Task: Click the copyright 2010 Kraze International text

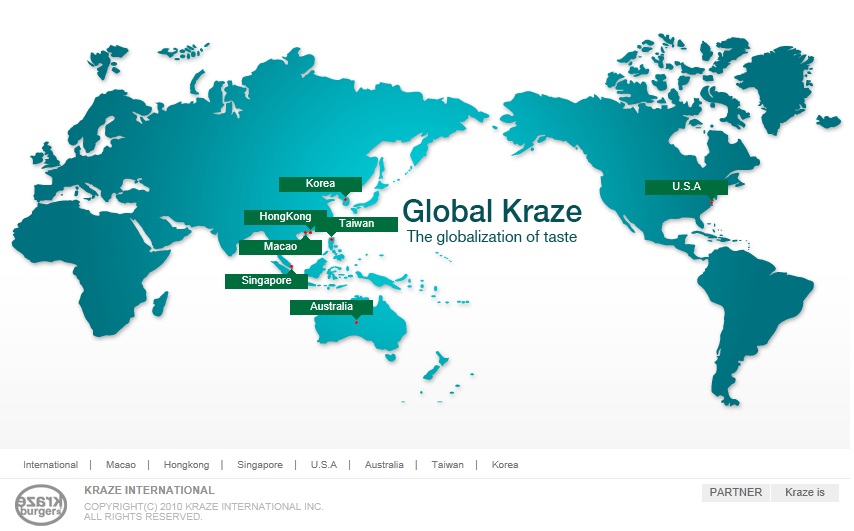Action: tap(204, 511)
